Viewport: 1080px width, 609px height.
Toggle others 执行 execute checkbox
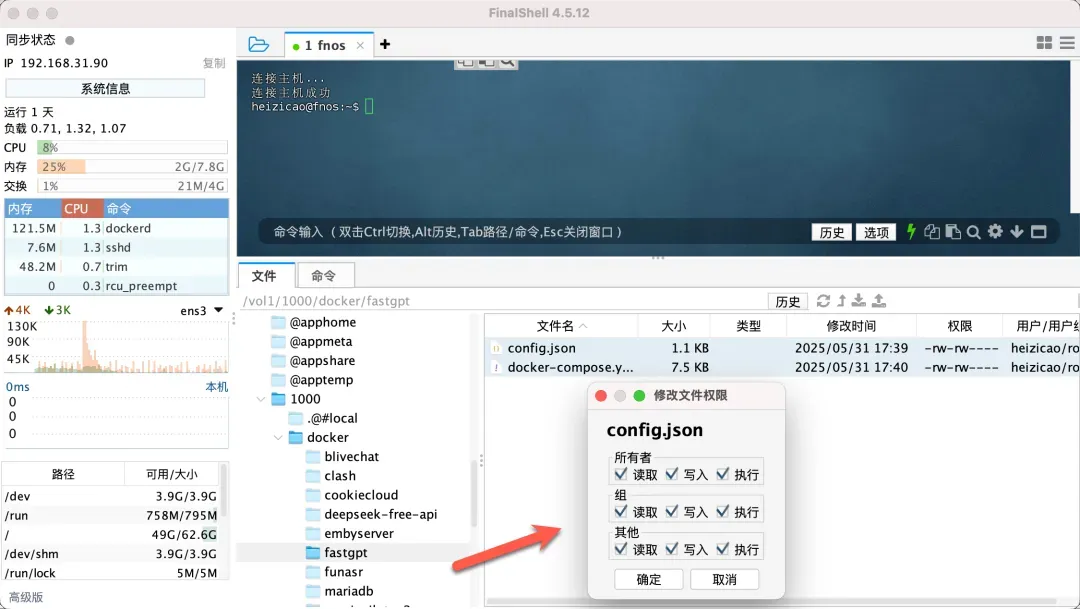point(723,548)
